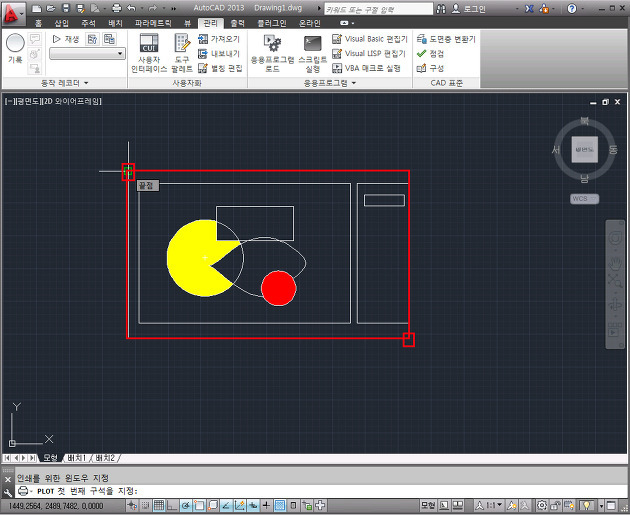Click the 로그인 sign-in button
The height and width of the screenshot is (515, 630).
(x=469, y=9)
